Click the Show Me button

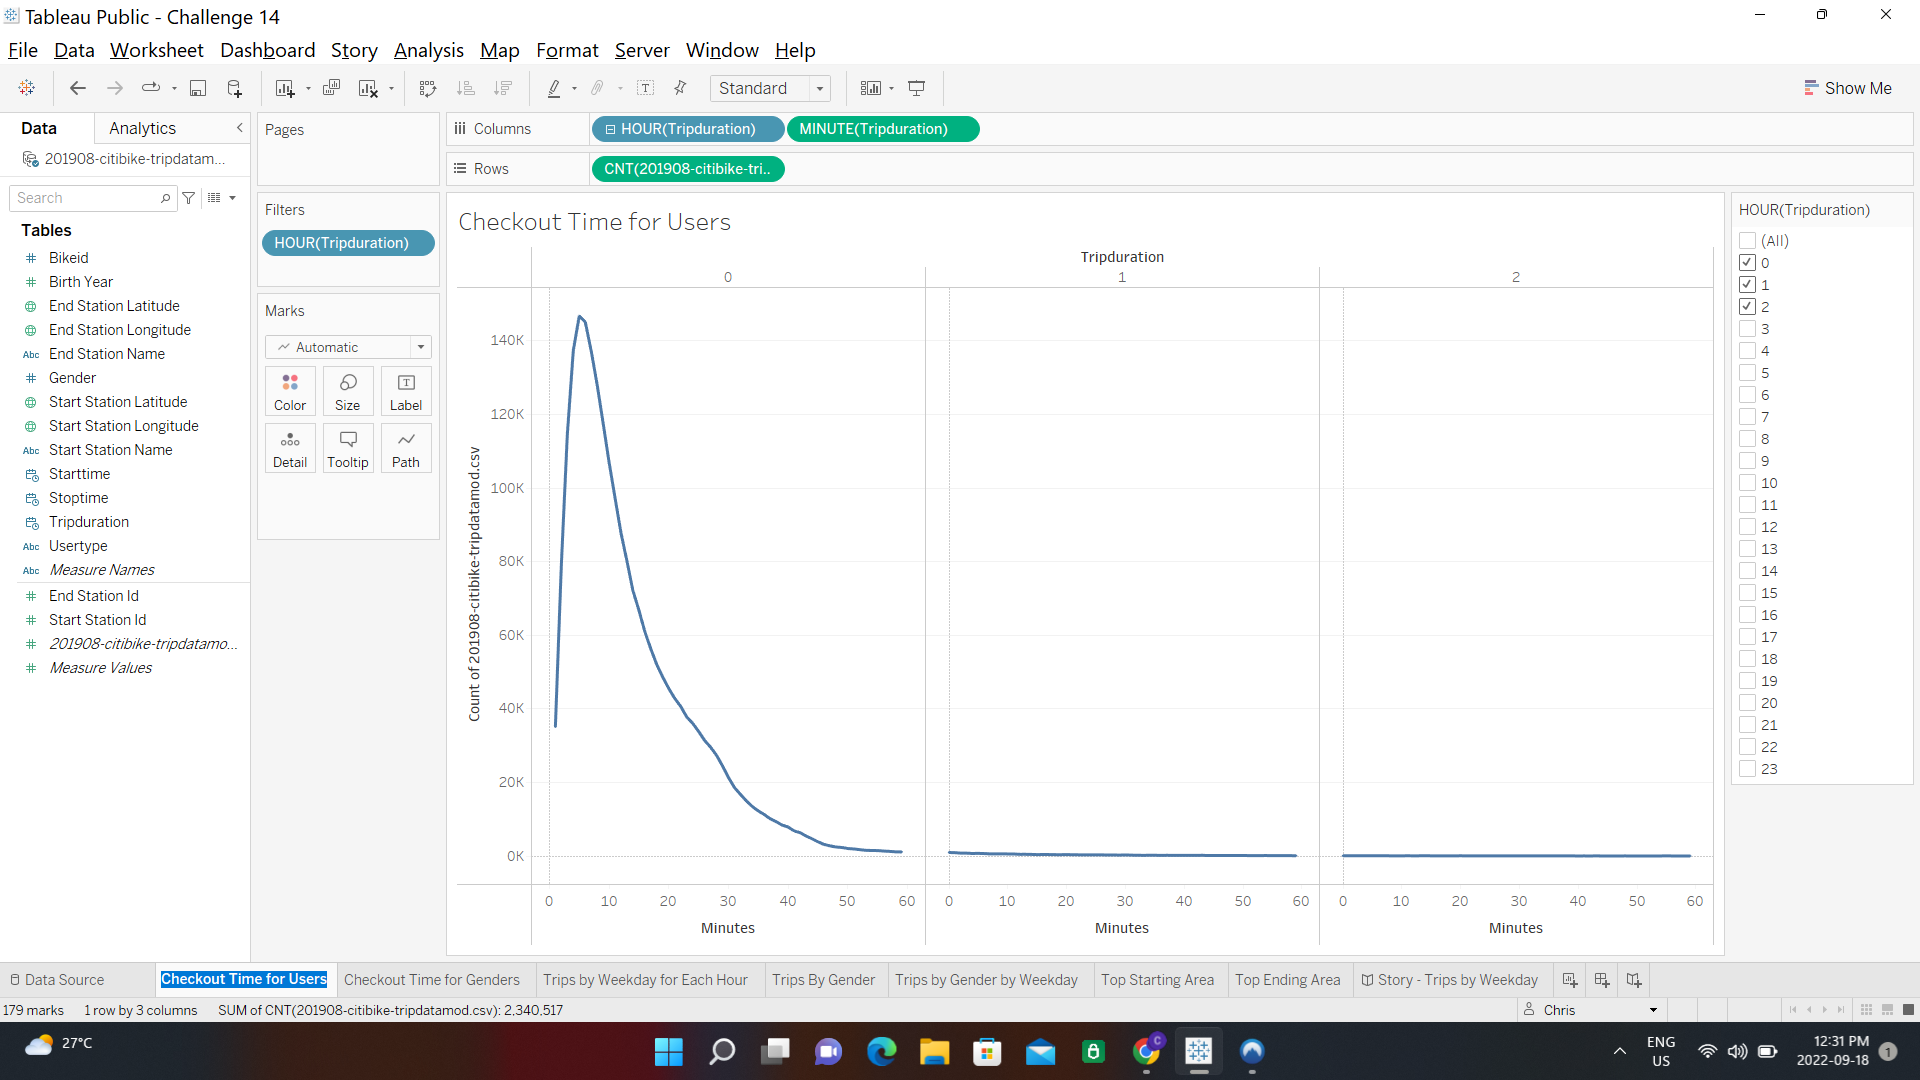pyautogui.click(x=1848, y=88)
